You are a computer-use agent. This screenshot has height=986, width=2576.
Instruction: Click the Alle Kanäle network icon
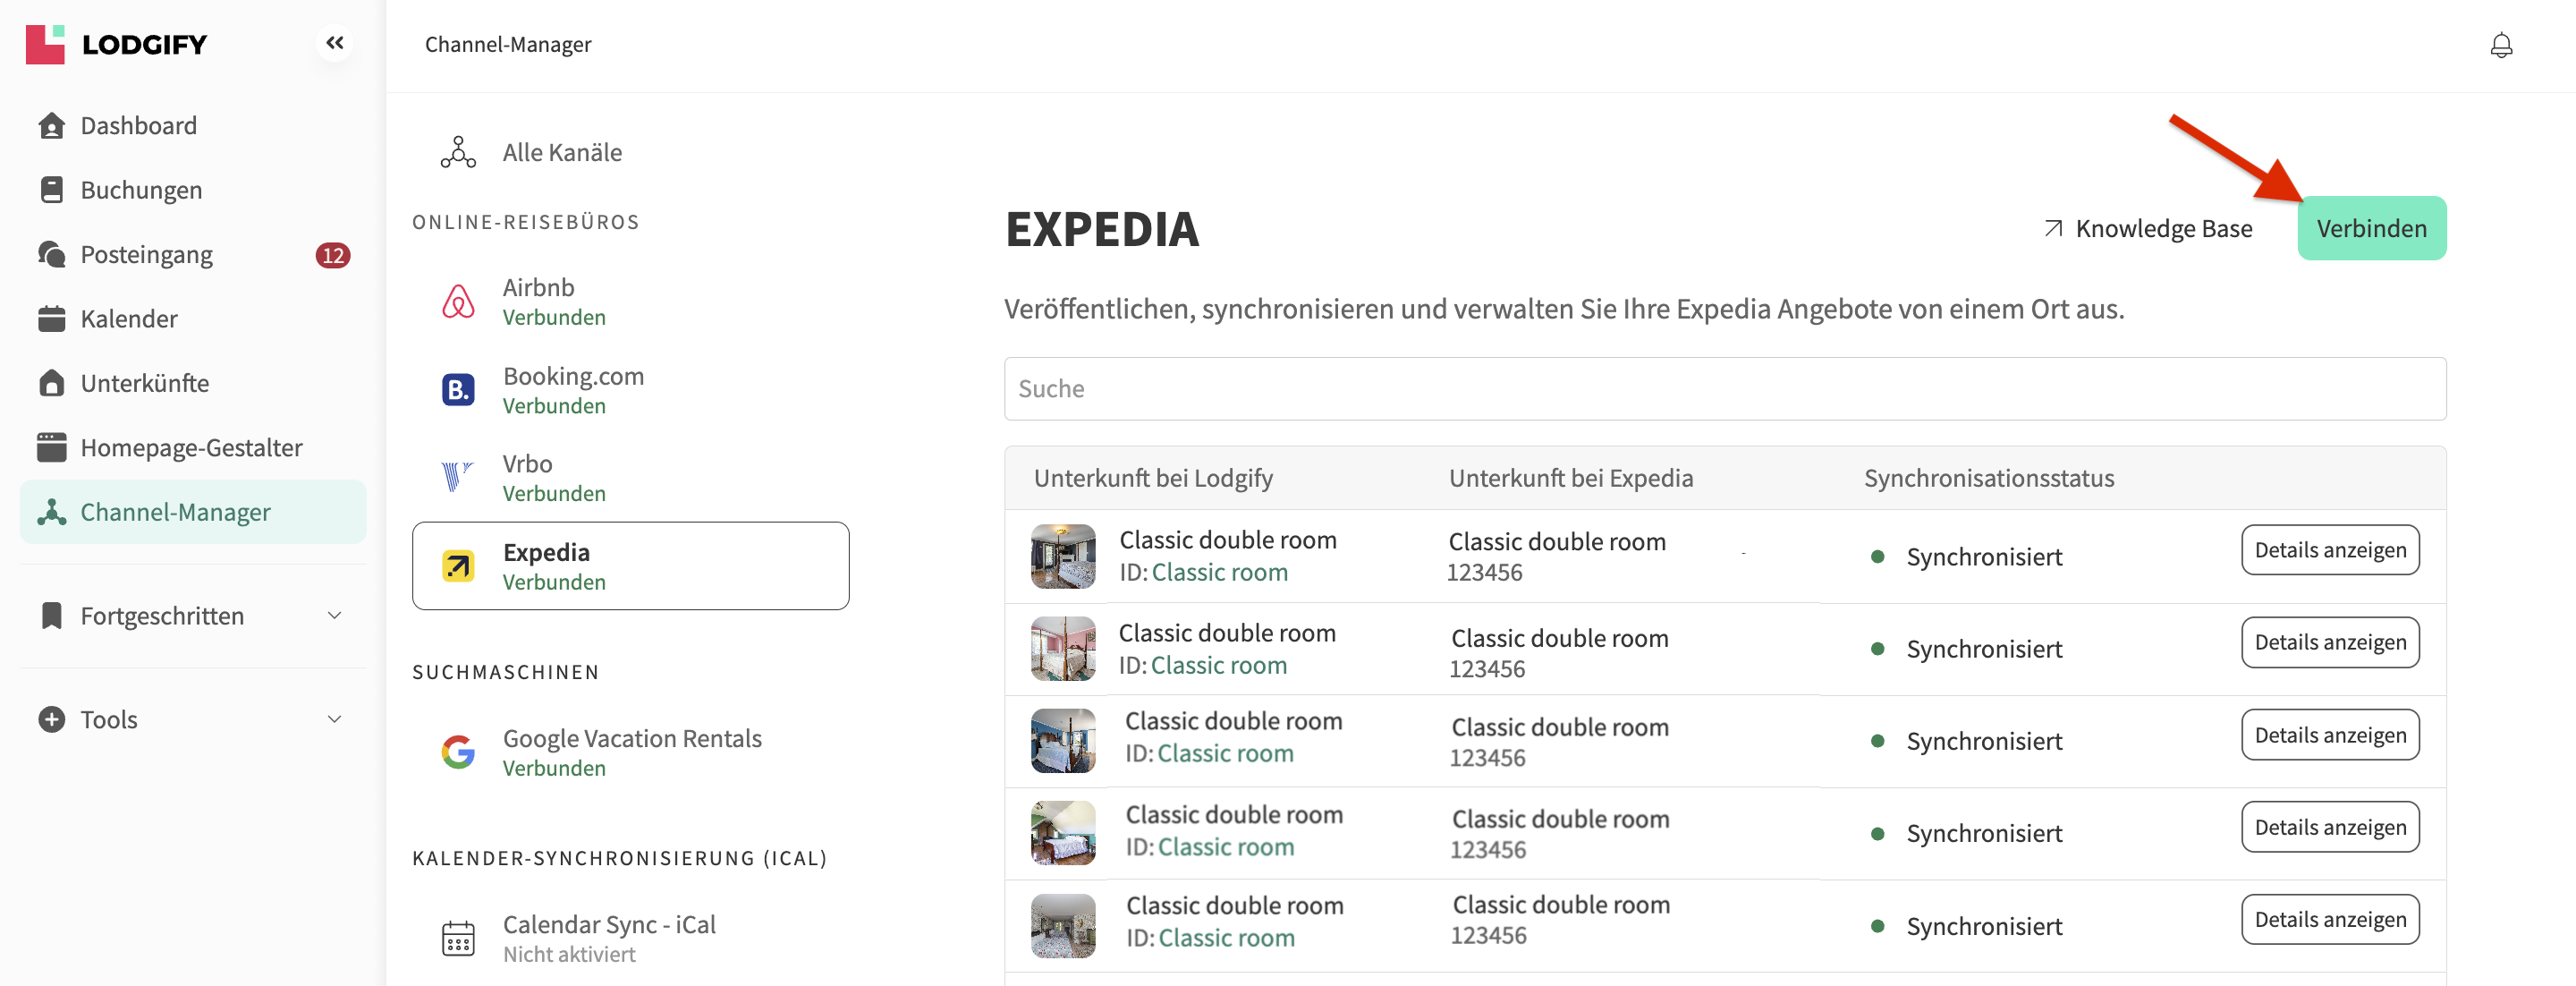pyautogui.click(x=458, y=152)
